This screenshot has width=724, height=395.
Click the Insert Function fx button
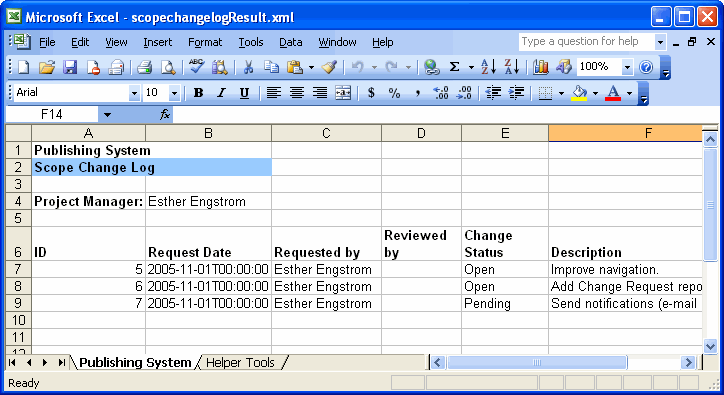(165, 114)
